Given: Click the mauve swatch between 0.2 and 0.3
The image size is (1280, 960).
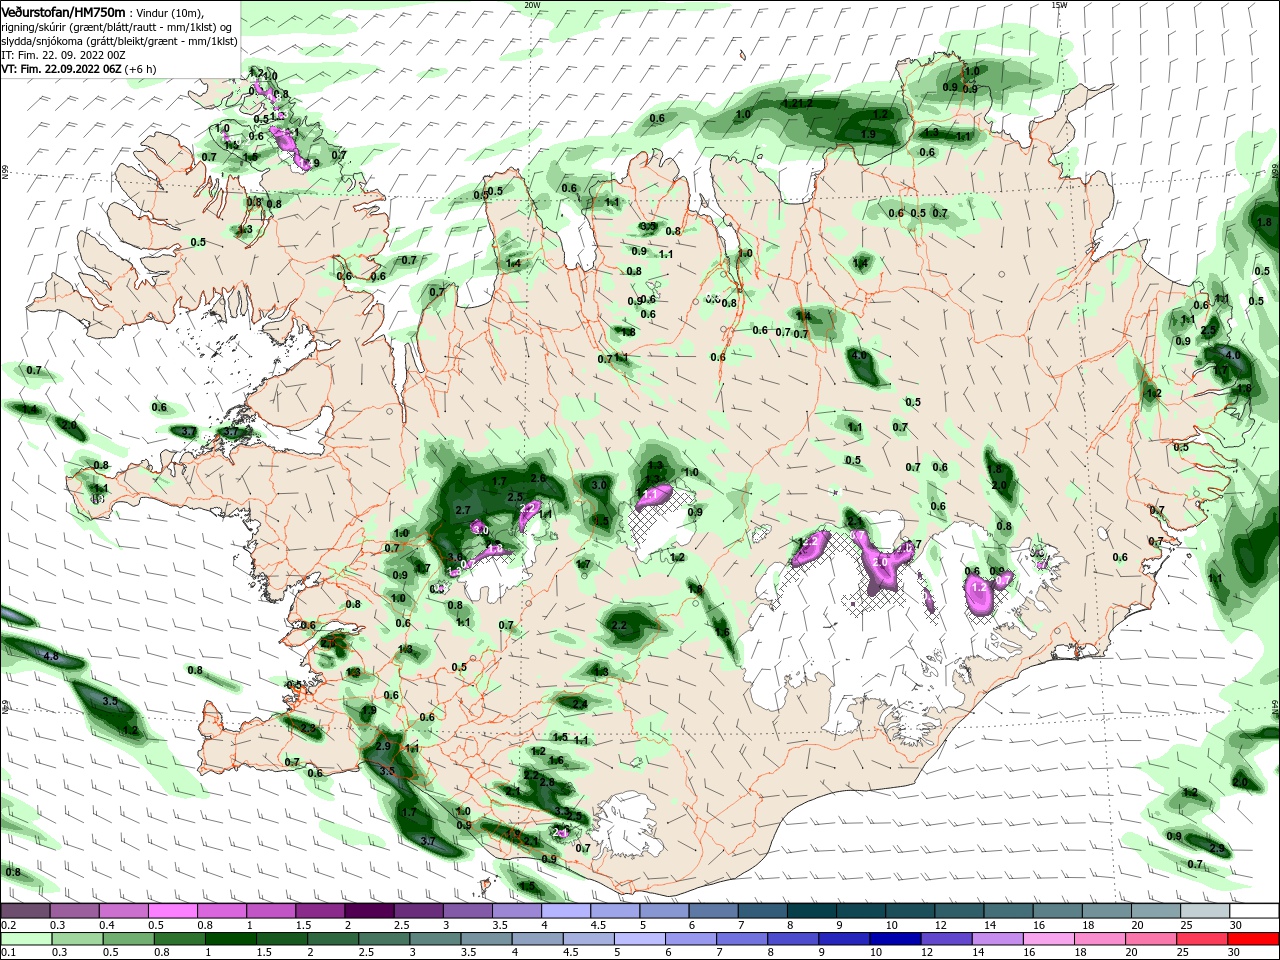Looking at the screenshot, I should coord(25,911).
